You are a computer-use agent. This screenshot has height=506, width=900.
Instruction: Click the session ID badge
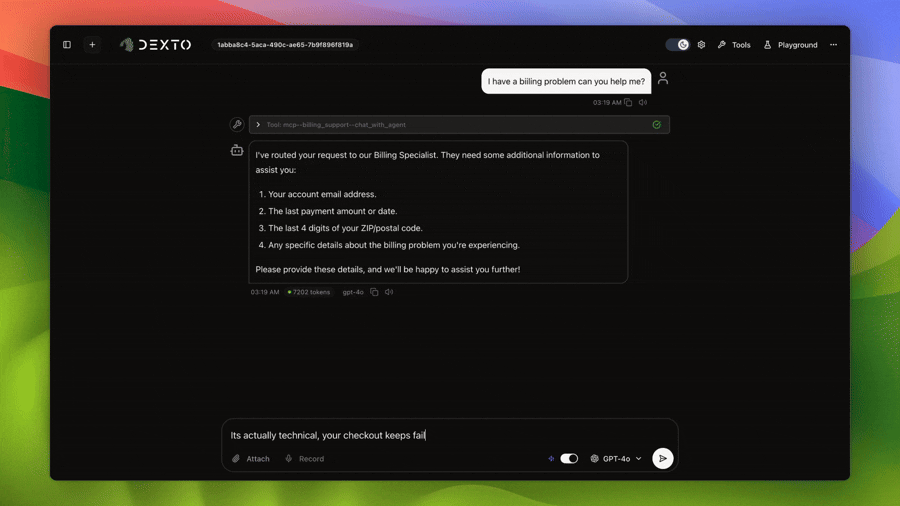click(285, 45)
